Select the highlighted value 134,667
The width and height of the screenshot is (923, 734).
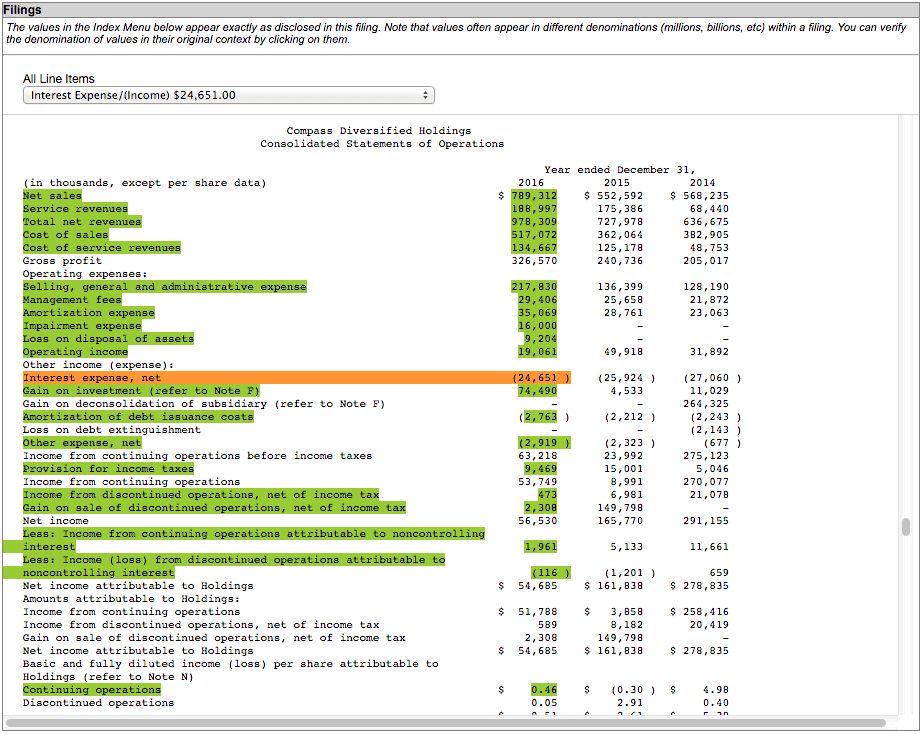534,248
